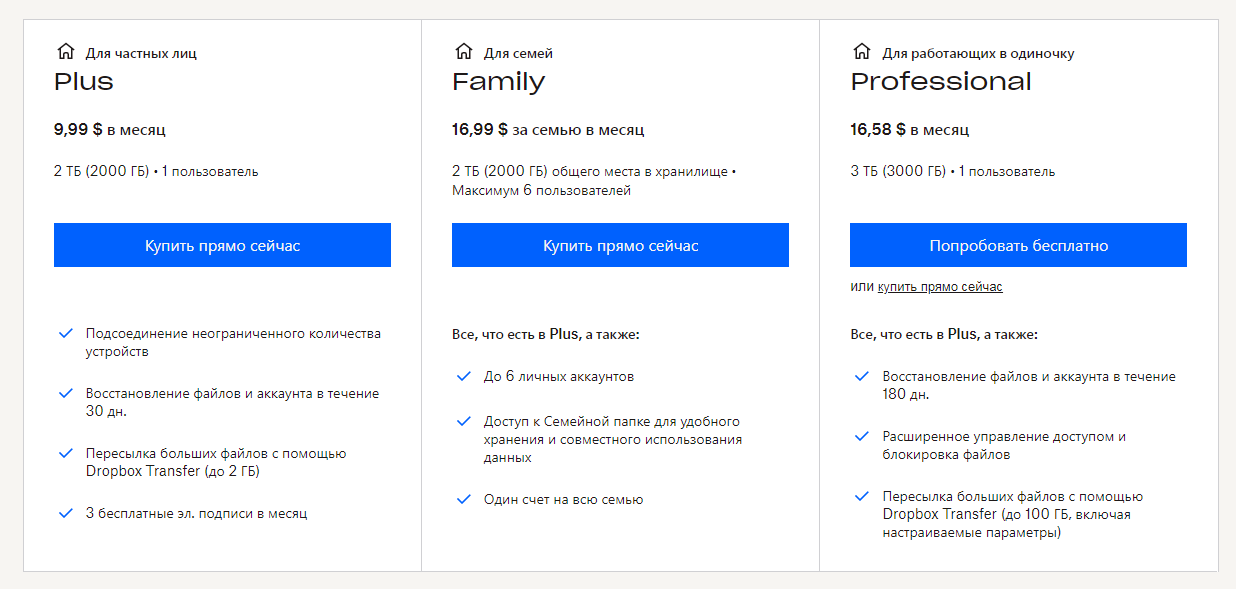
Task: Select the "Plus" plan heading
Action: click(84, 82)
